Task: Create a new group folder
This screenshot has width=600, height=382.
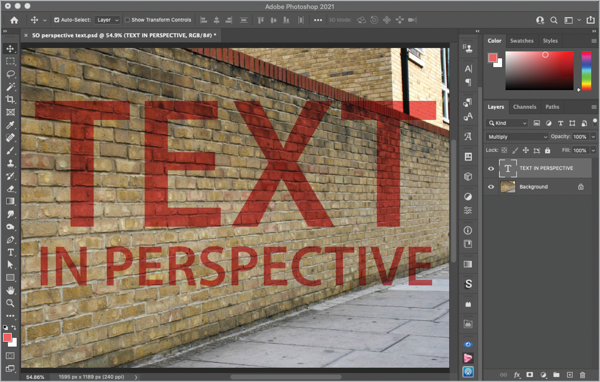Action: (x=556, y=375)
